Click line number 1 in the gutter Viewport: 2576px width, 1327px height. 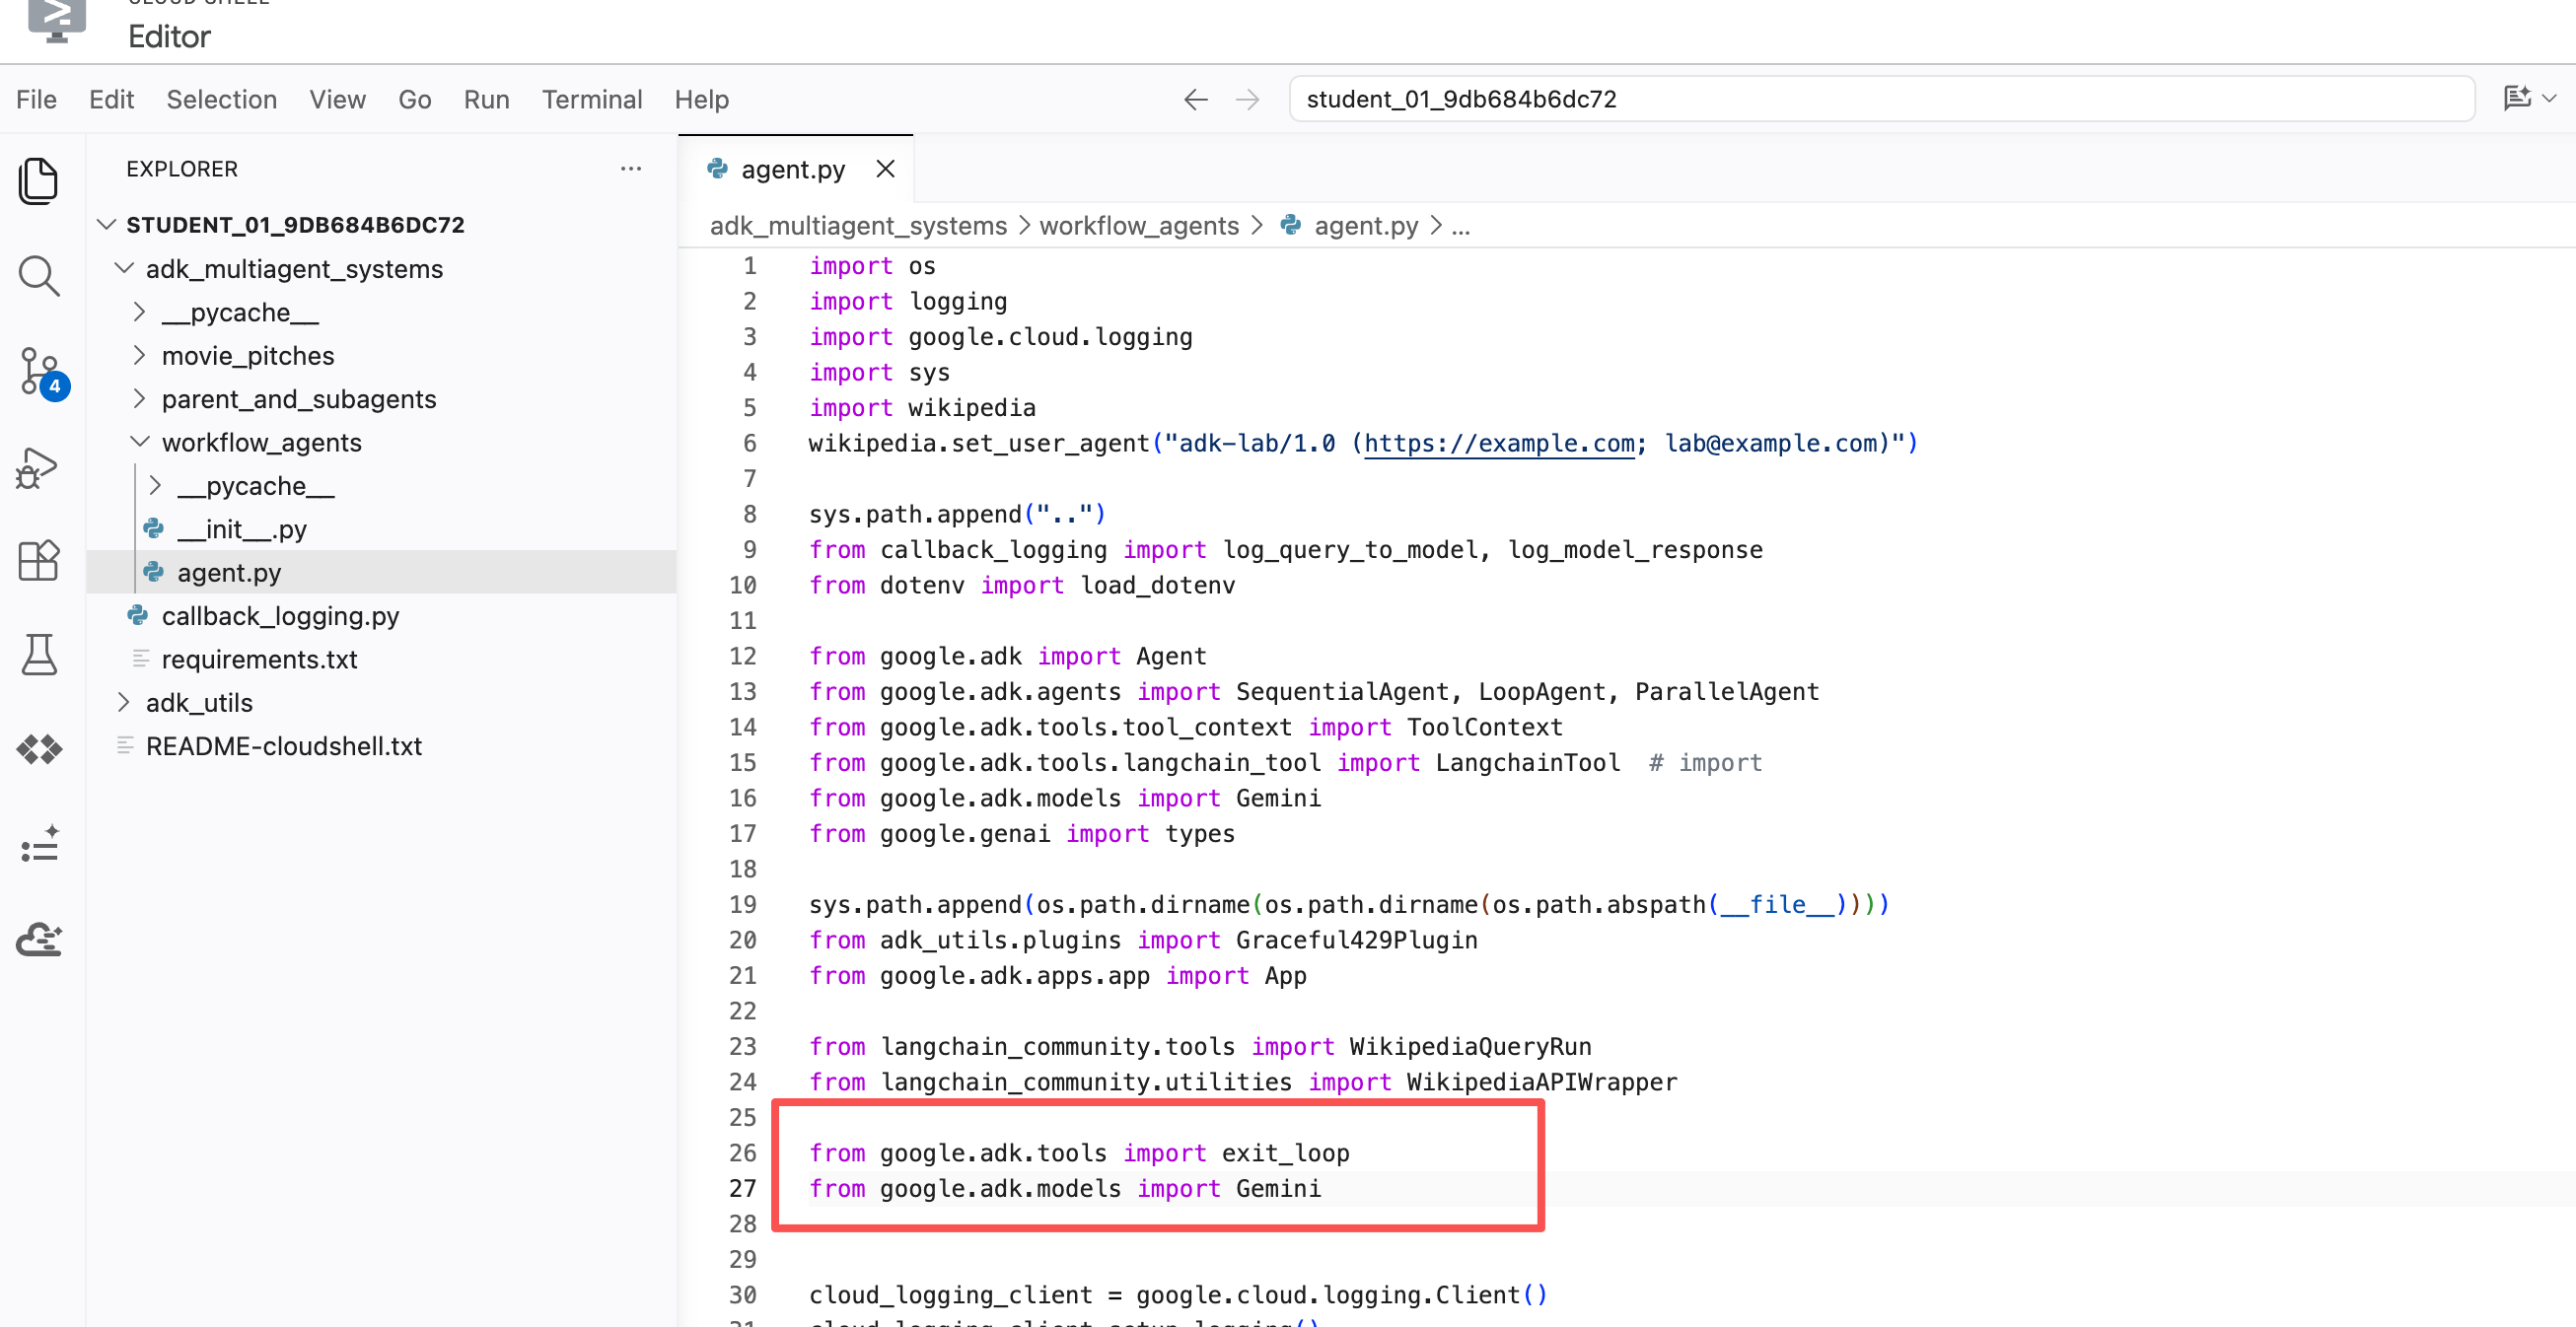[x=749, y=266]
